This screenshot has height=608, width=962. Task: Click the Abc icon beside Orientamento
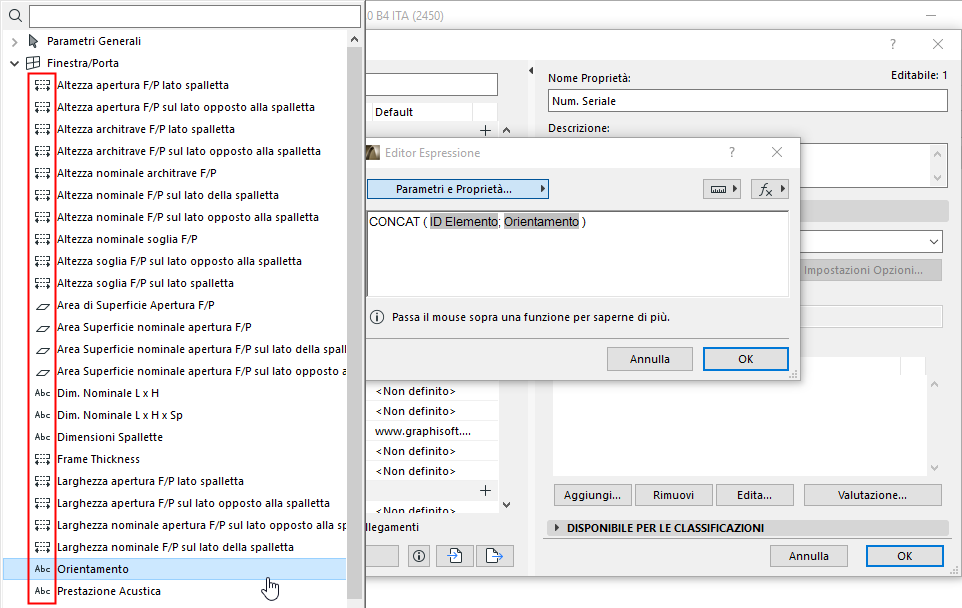(x=42, y=569)
